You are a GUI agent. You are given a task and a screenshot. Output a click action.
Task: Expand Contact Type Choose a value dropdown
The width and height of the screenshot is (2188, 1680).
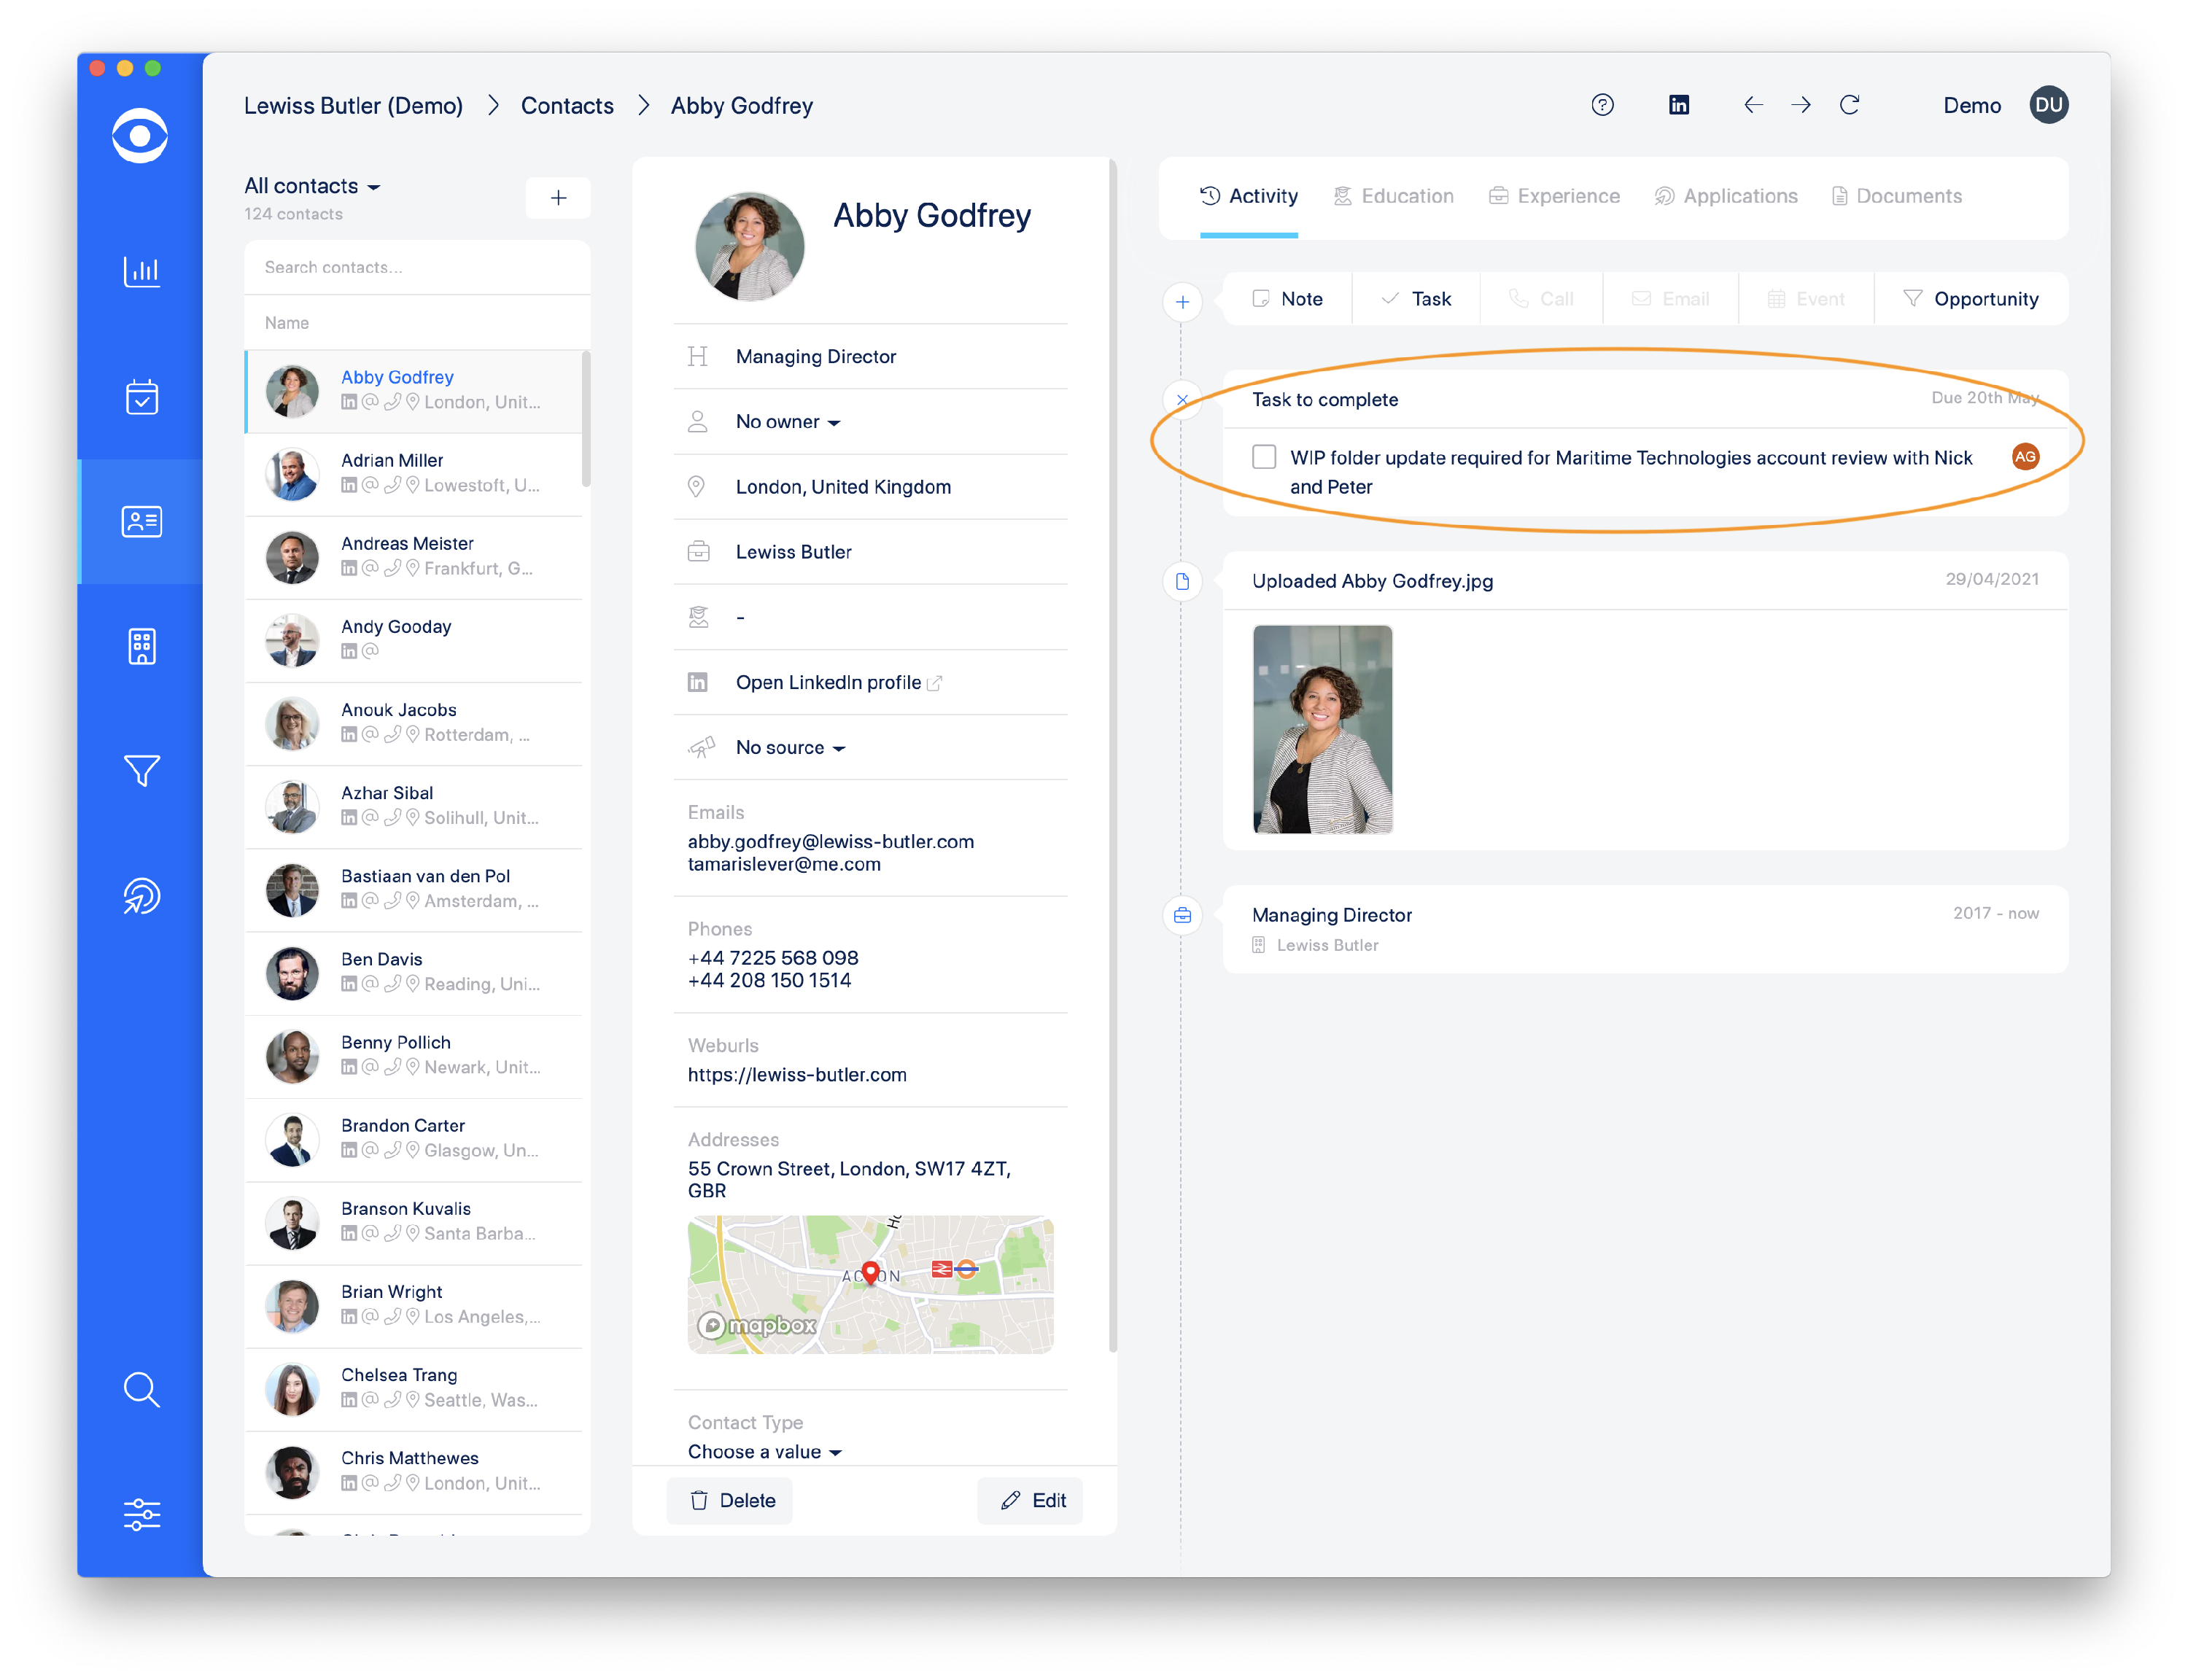(x=765, y=1452)
